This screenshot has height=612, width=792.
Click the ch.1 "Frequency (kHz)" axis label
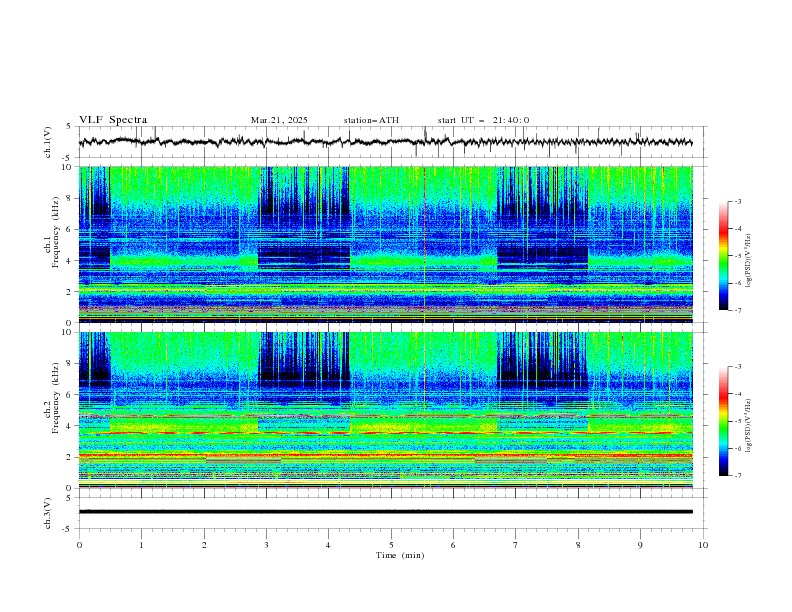[56, 233]
